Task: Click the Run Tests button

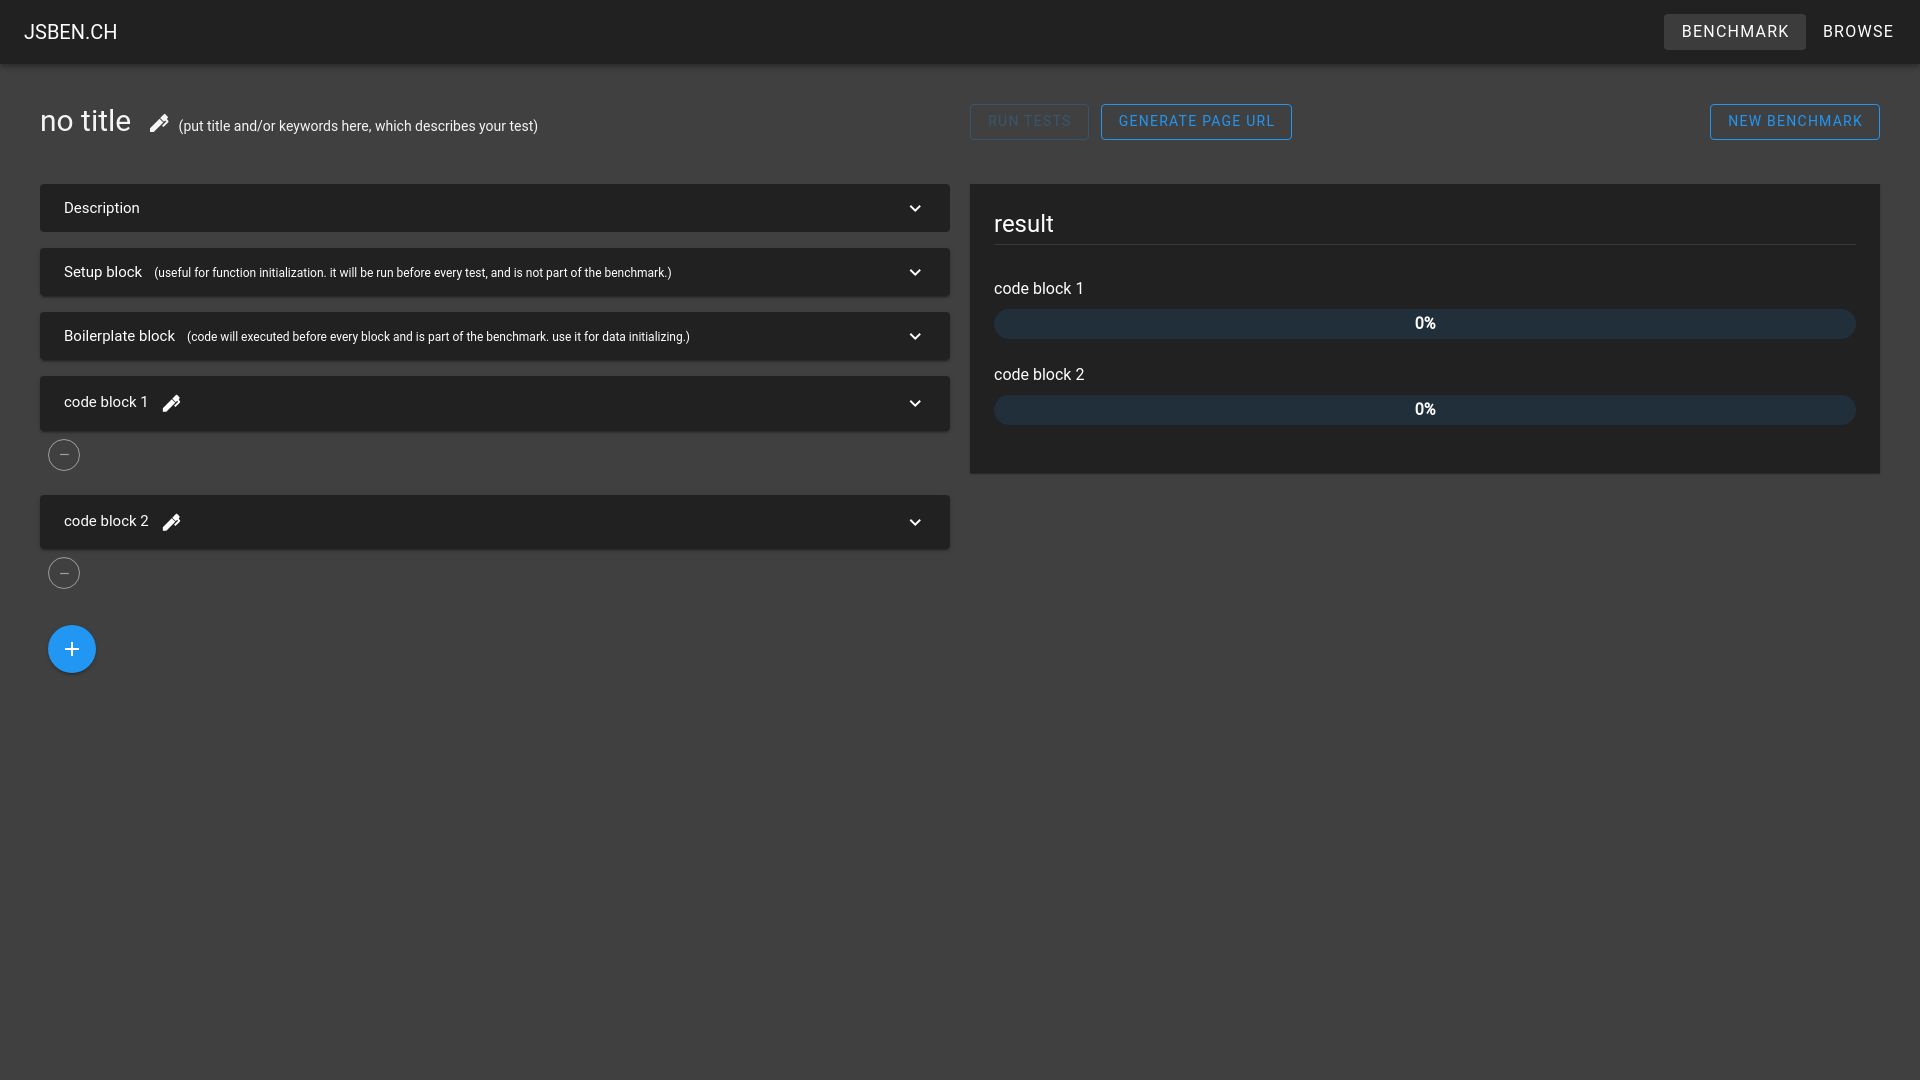Action: tap(1029, 122)
